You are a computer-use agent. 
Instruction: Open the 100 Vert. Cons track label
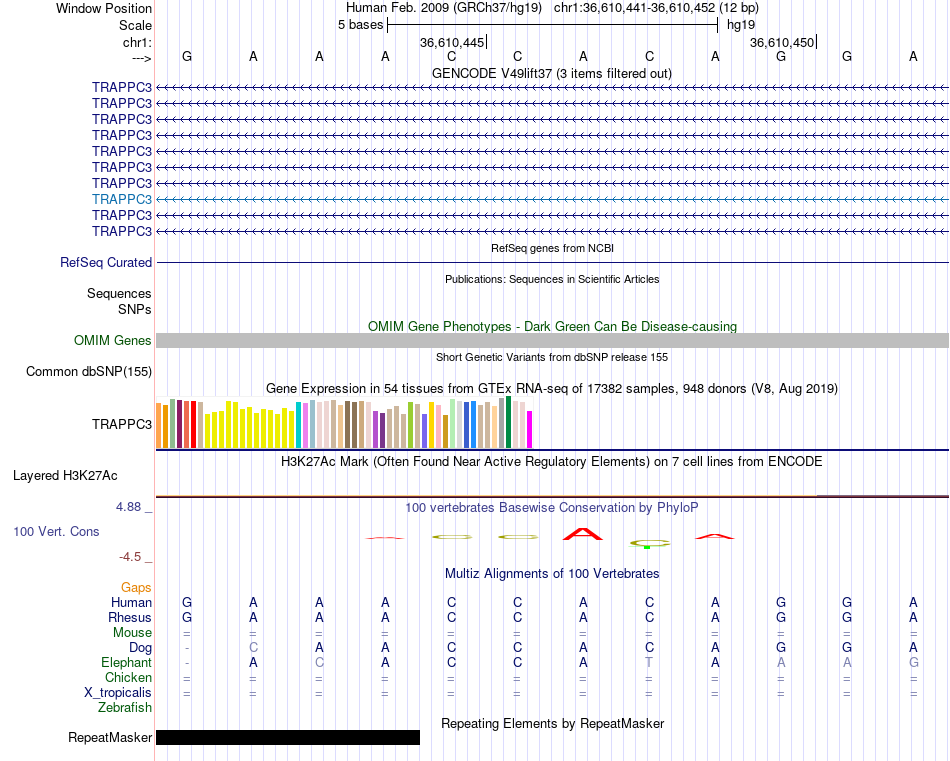click(56, 531)
